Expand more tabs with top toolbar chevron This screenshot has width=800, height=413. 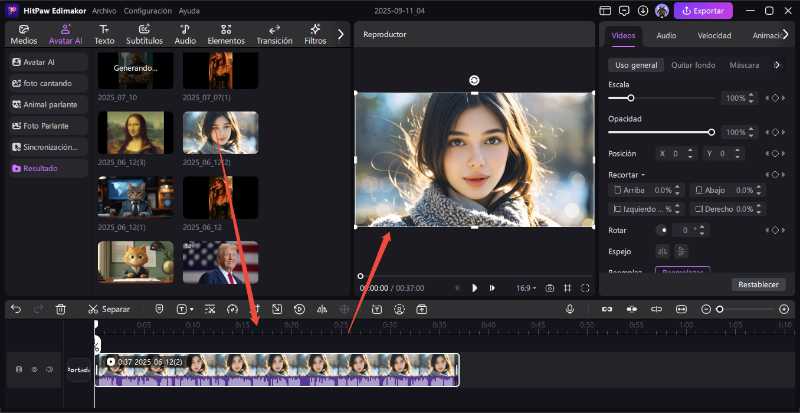(x=341, y=34)
